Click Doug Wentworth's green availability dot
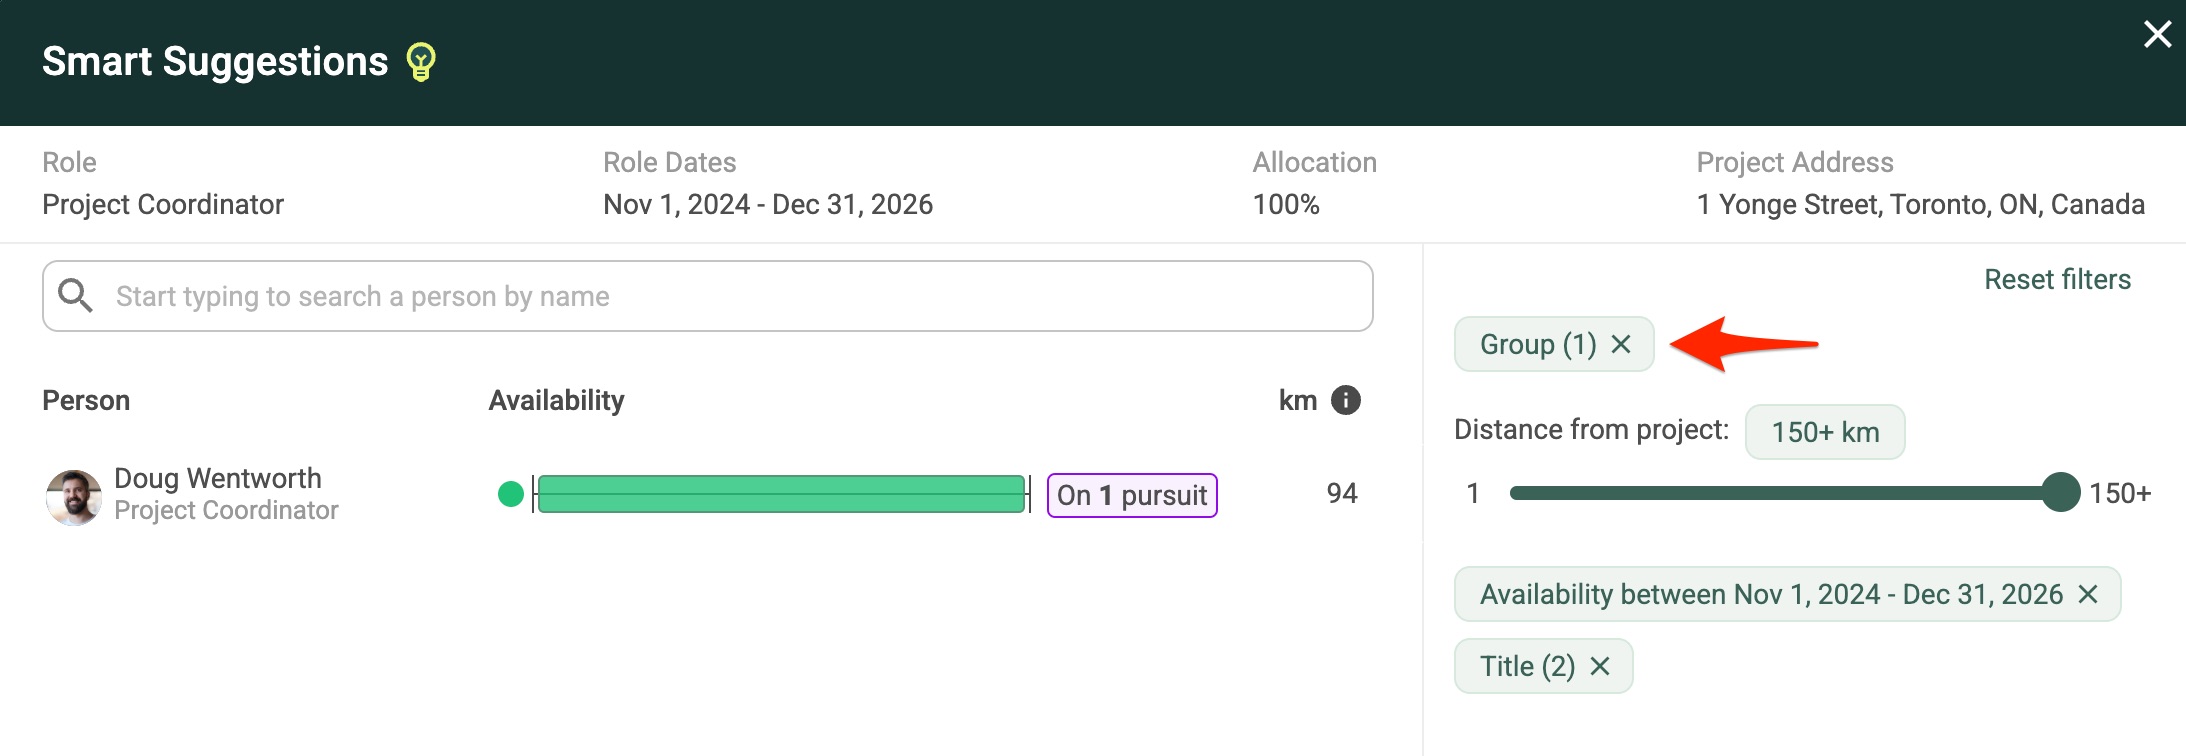The image size is (2186, 756). pos(511,494)
